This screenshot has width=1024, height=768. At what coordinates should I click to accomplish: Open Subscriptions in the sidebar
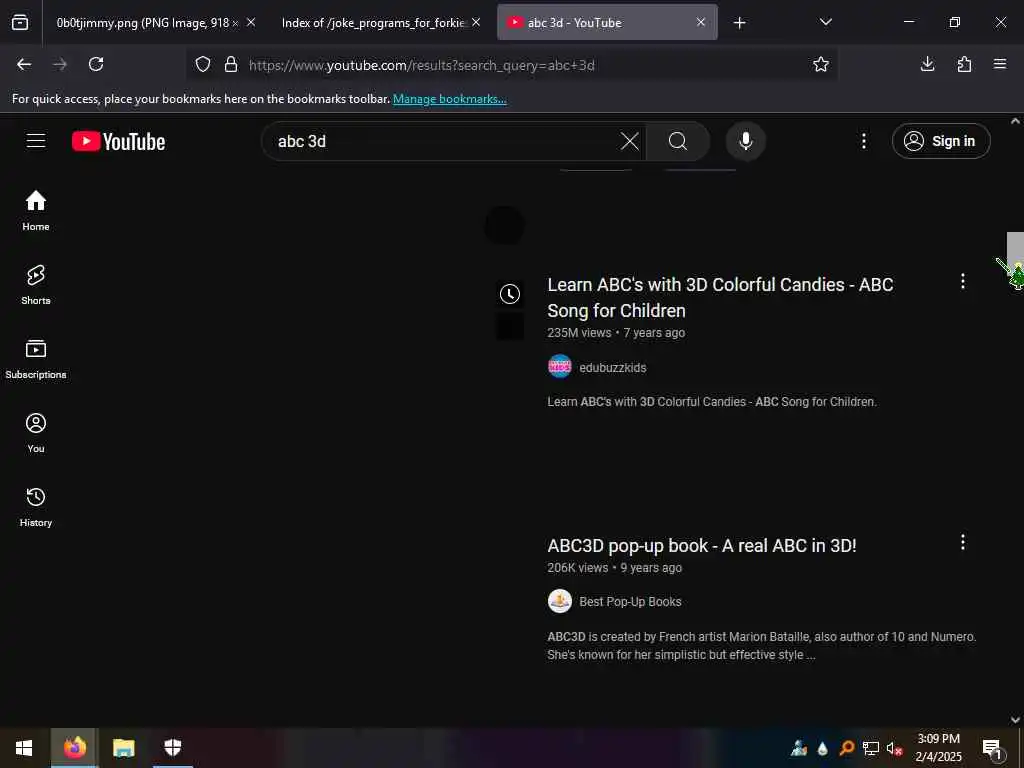36,359
